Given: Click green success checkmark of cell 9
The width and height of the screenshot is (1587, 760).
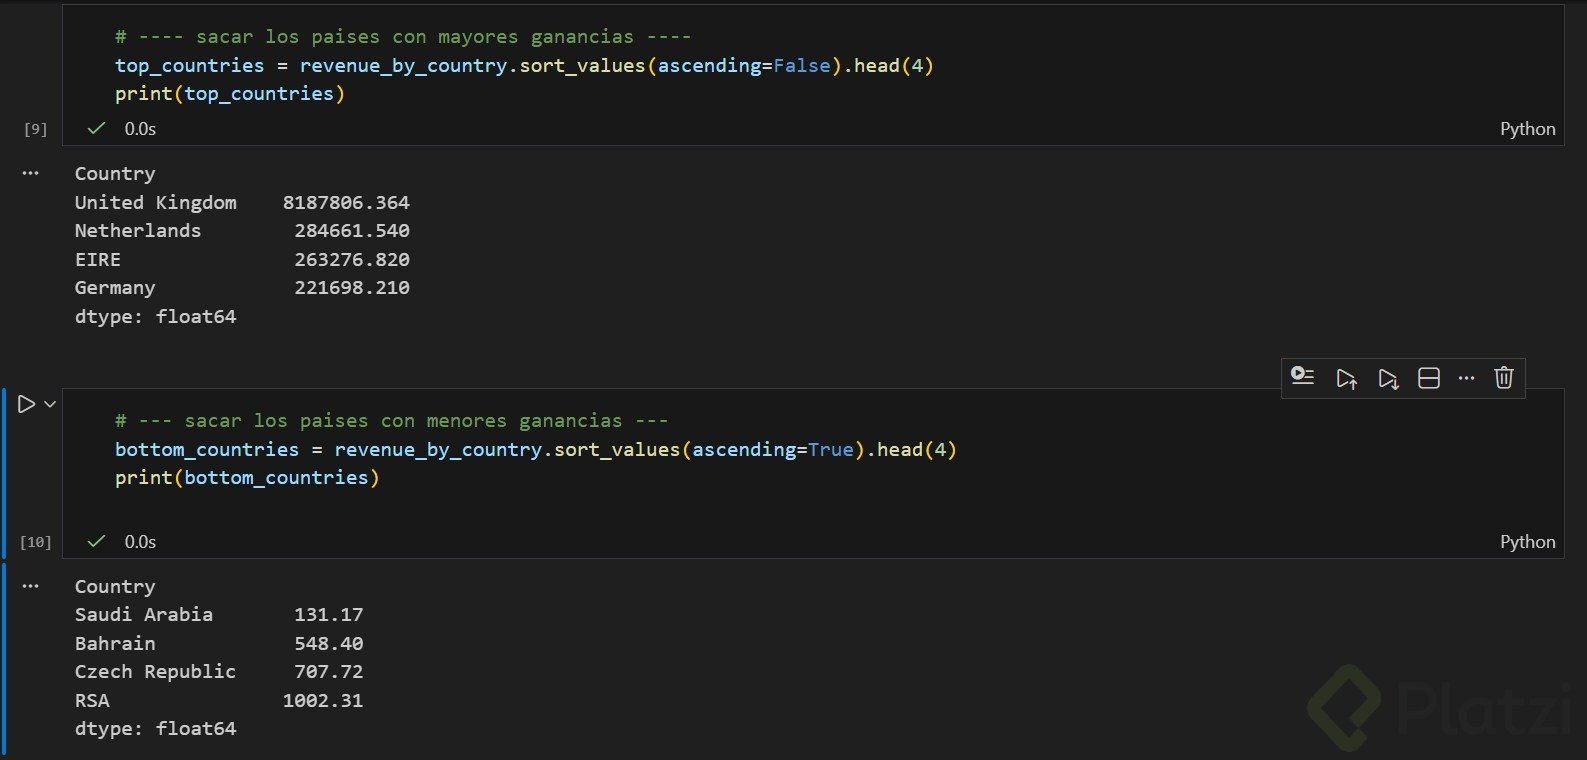Looking at the screenshot, I should (x=96, y=129).
